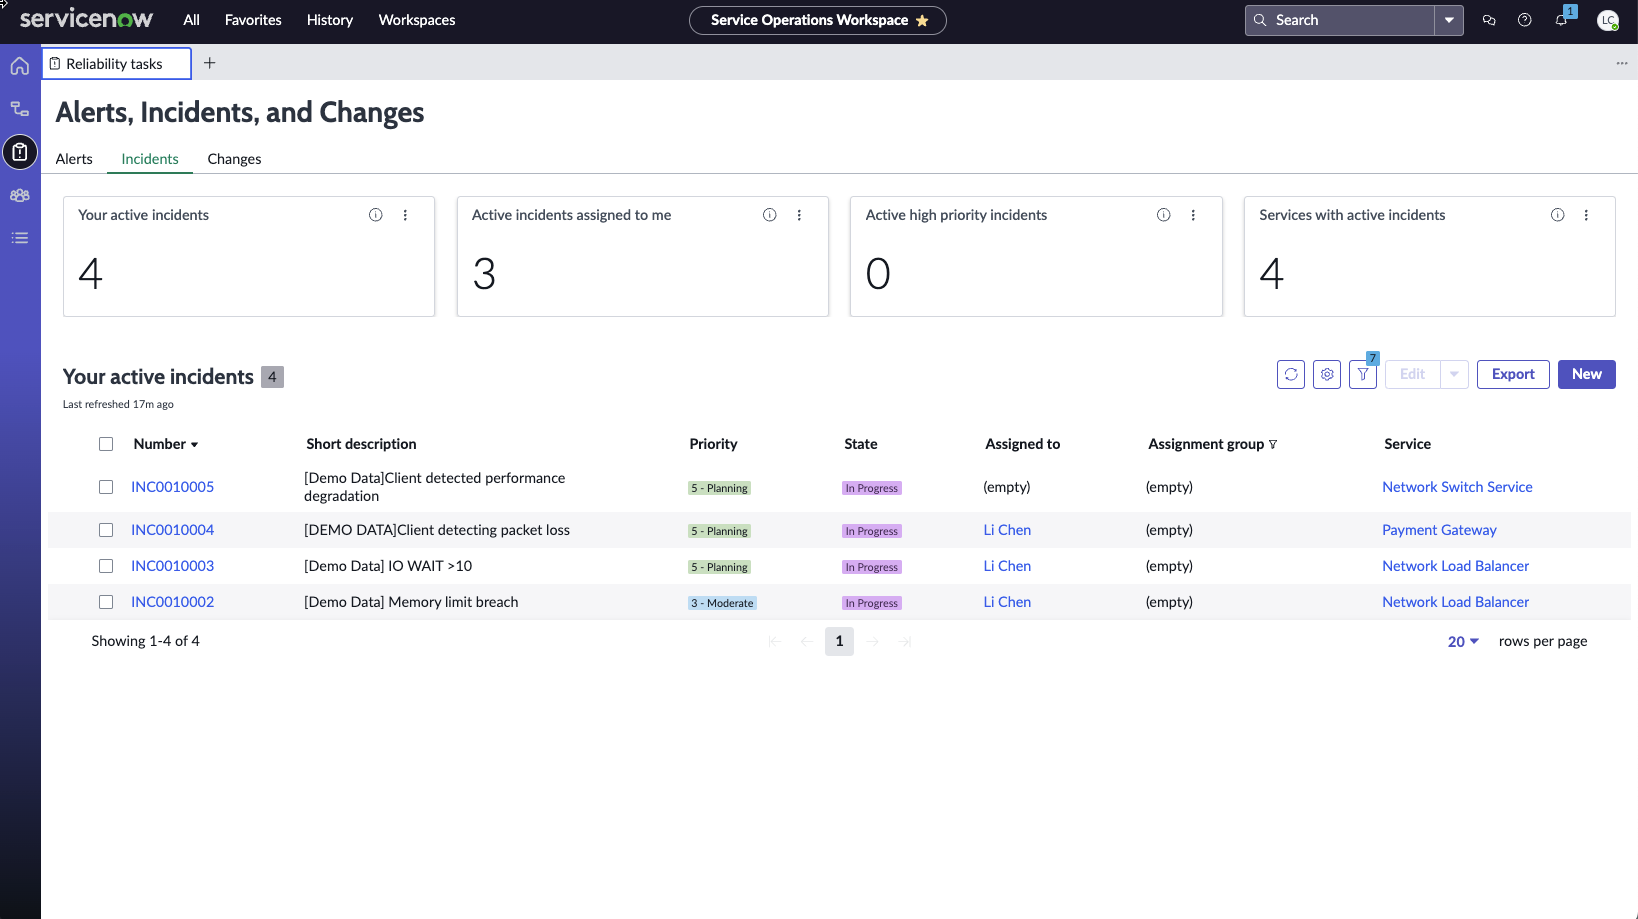Switch to the Changes tab
The image size is (1638, 919).
tap(234, 159)
